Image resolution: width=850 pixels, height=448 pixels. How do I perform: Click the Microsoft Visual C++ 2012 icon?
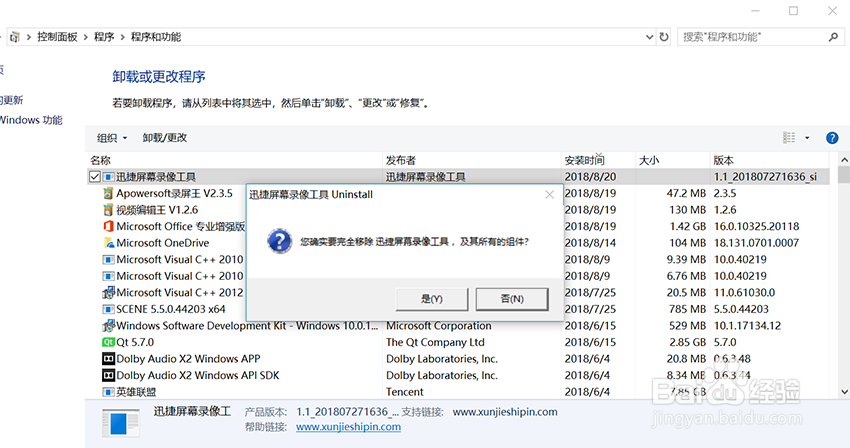pyautogui.click(x=108, y=292)
